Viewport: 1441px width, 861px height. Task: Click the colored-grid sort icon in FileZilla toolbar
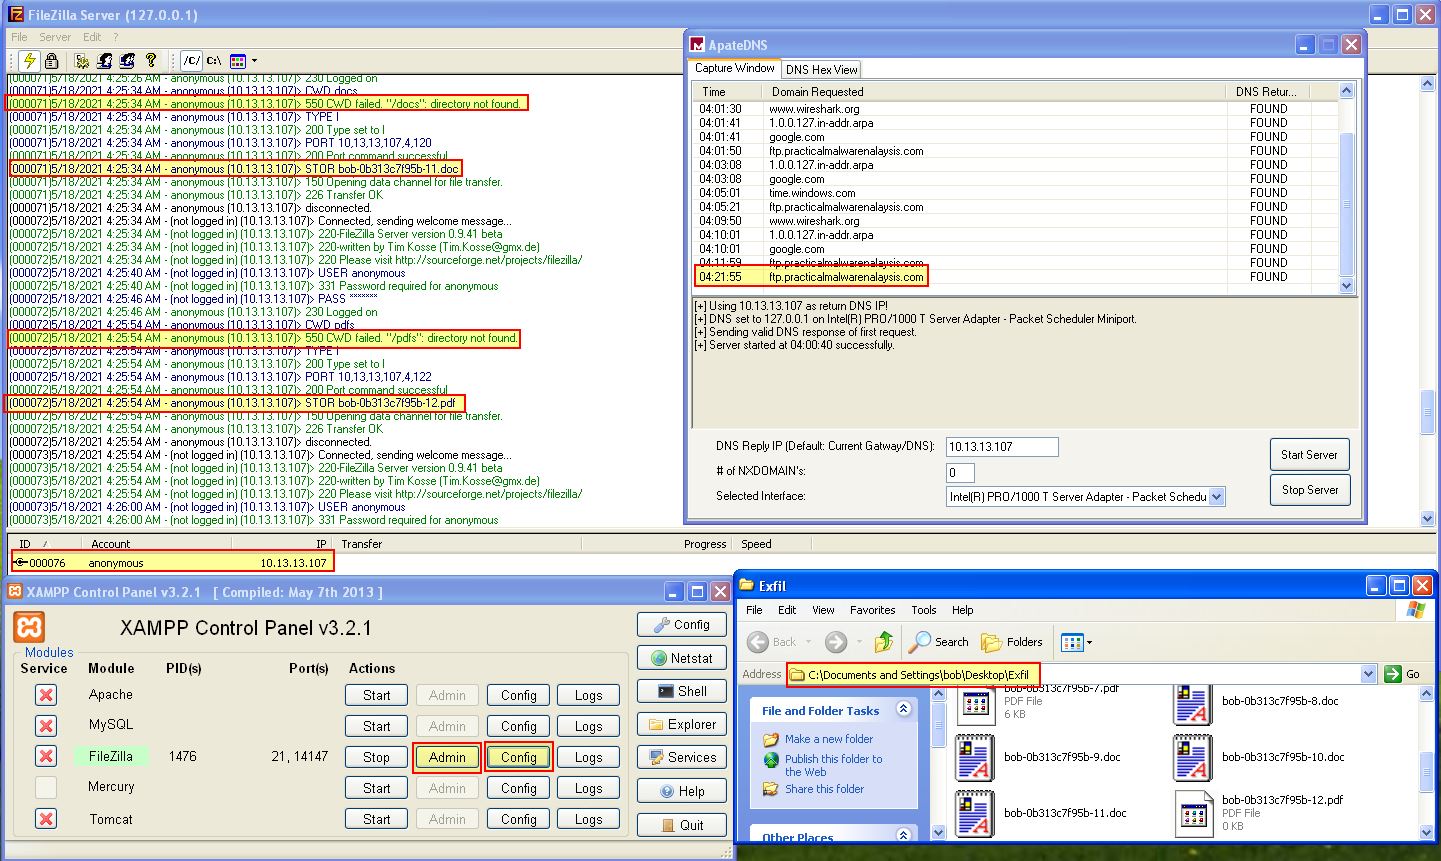point(238,61)
